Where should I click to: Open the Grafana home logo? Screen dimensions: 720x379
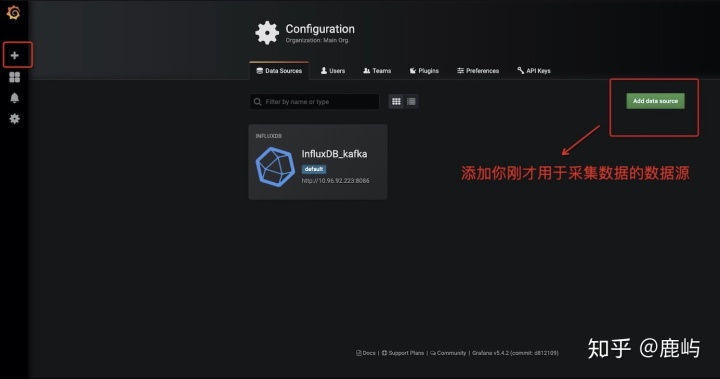point(14,12)
